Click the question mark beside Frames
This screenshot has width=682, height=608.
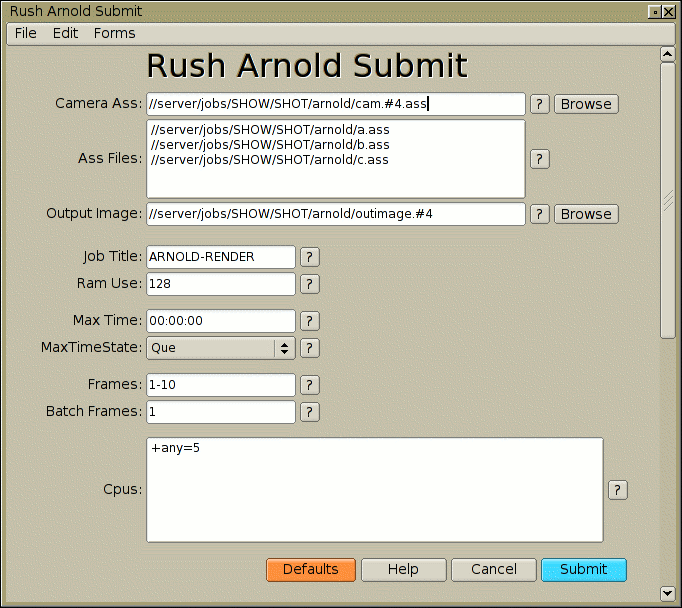click(x=310, y=385)
